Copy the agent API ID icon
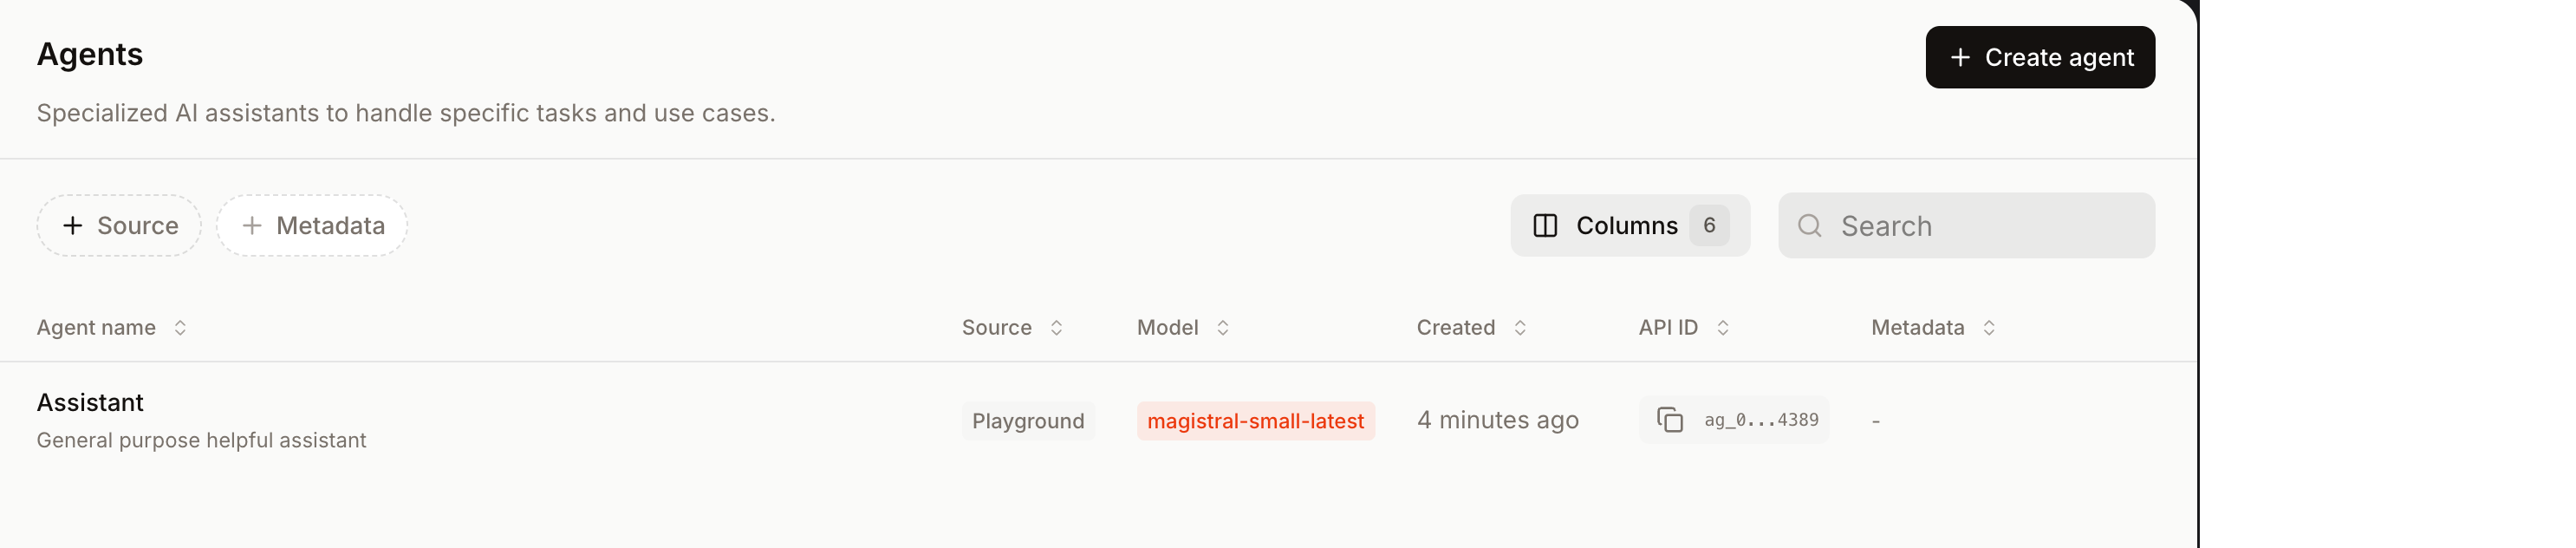Image resolution: width=2576 pixels, height=548 pixels. [1669, 420]
